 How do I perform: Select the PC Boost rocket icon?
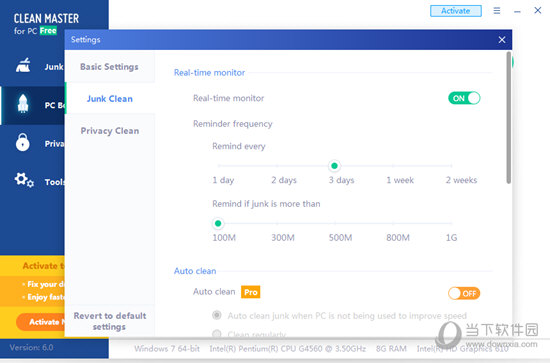pyautogui.click(x=23, y=104)
